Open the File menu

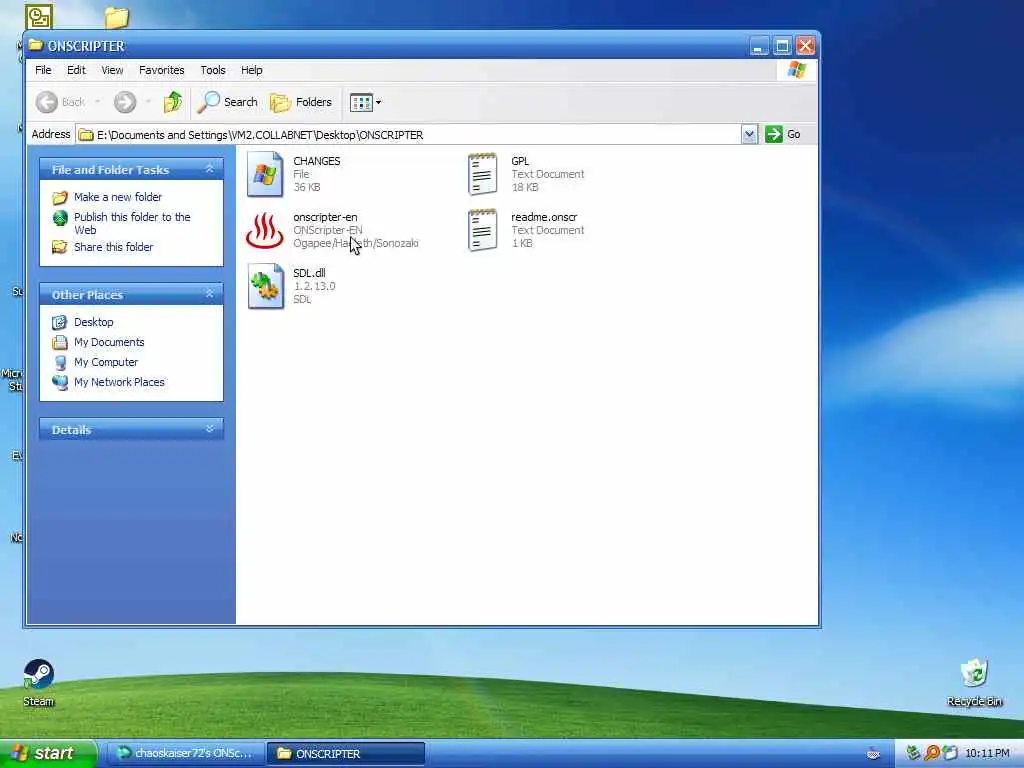coord(43,70)
